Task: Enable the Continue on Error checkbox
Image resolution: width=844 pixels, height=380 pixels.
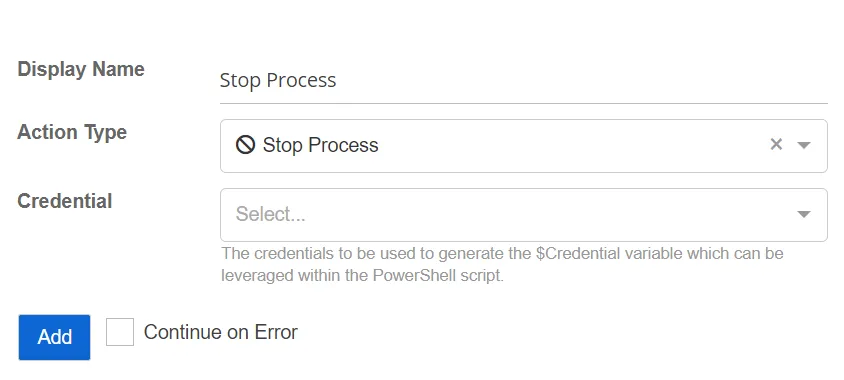Action: click(119, 332)
